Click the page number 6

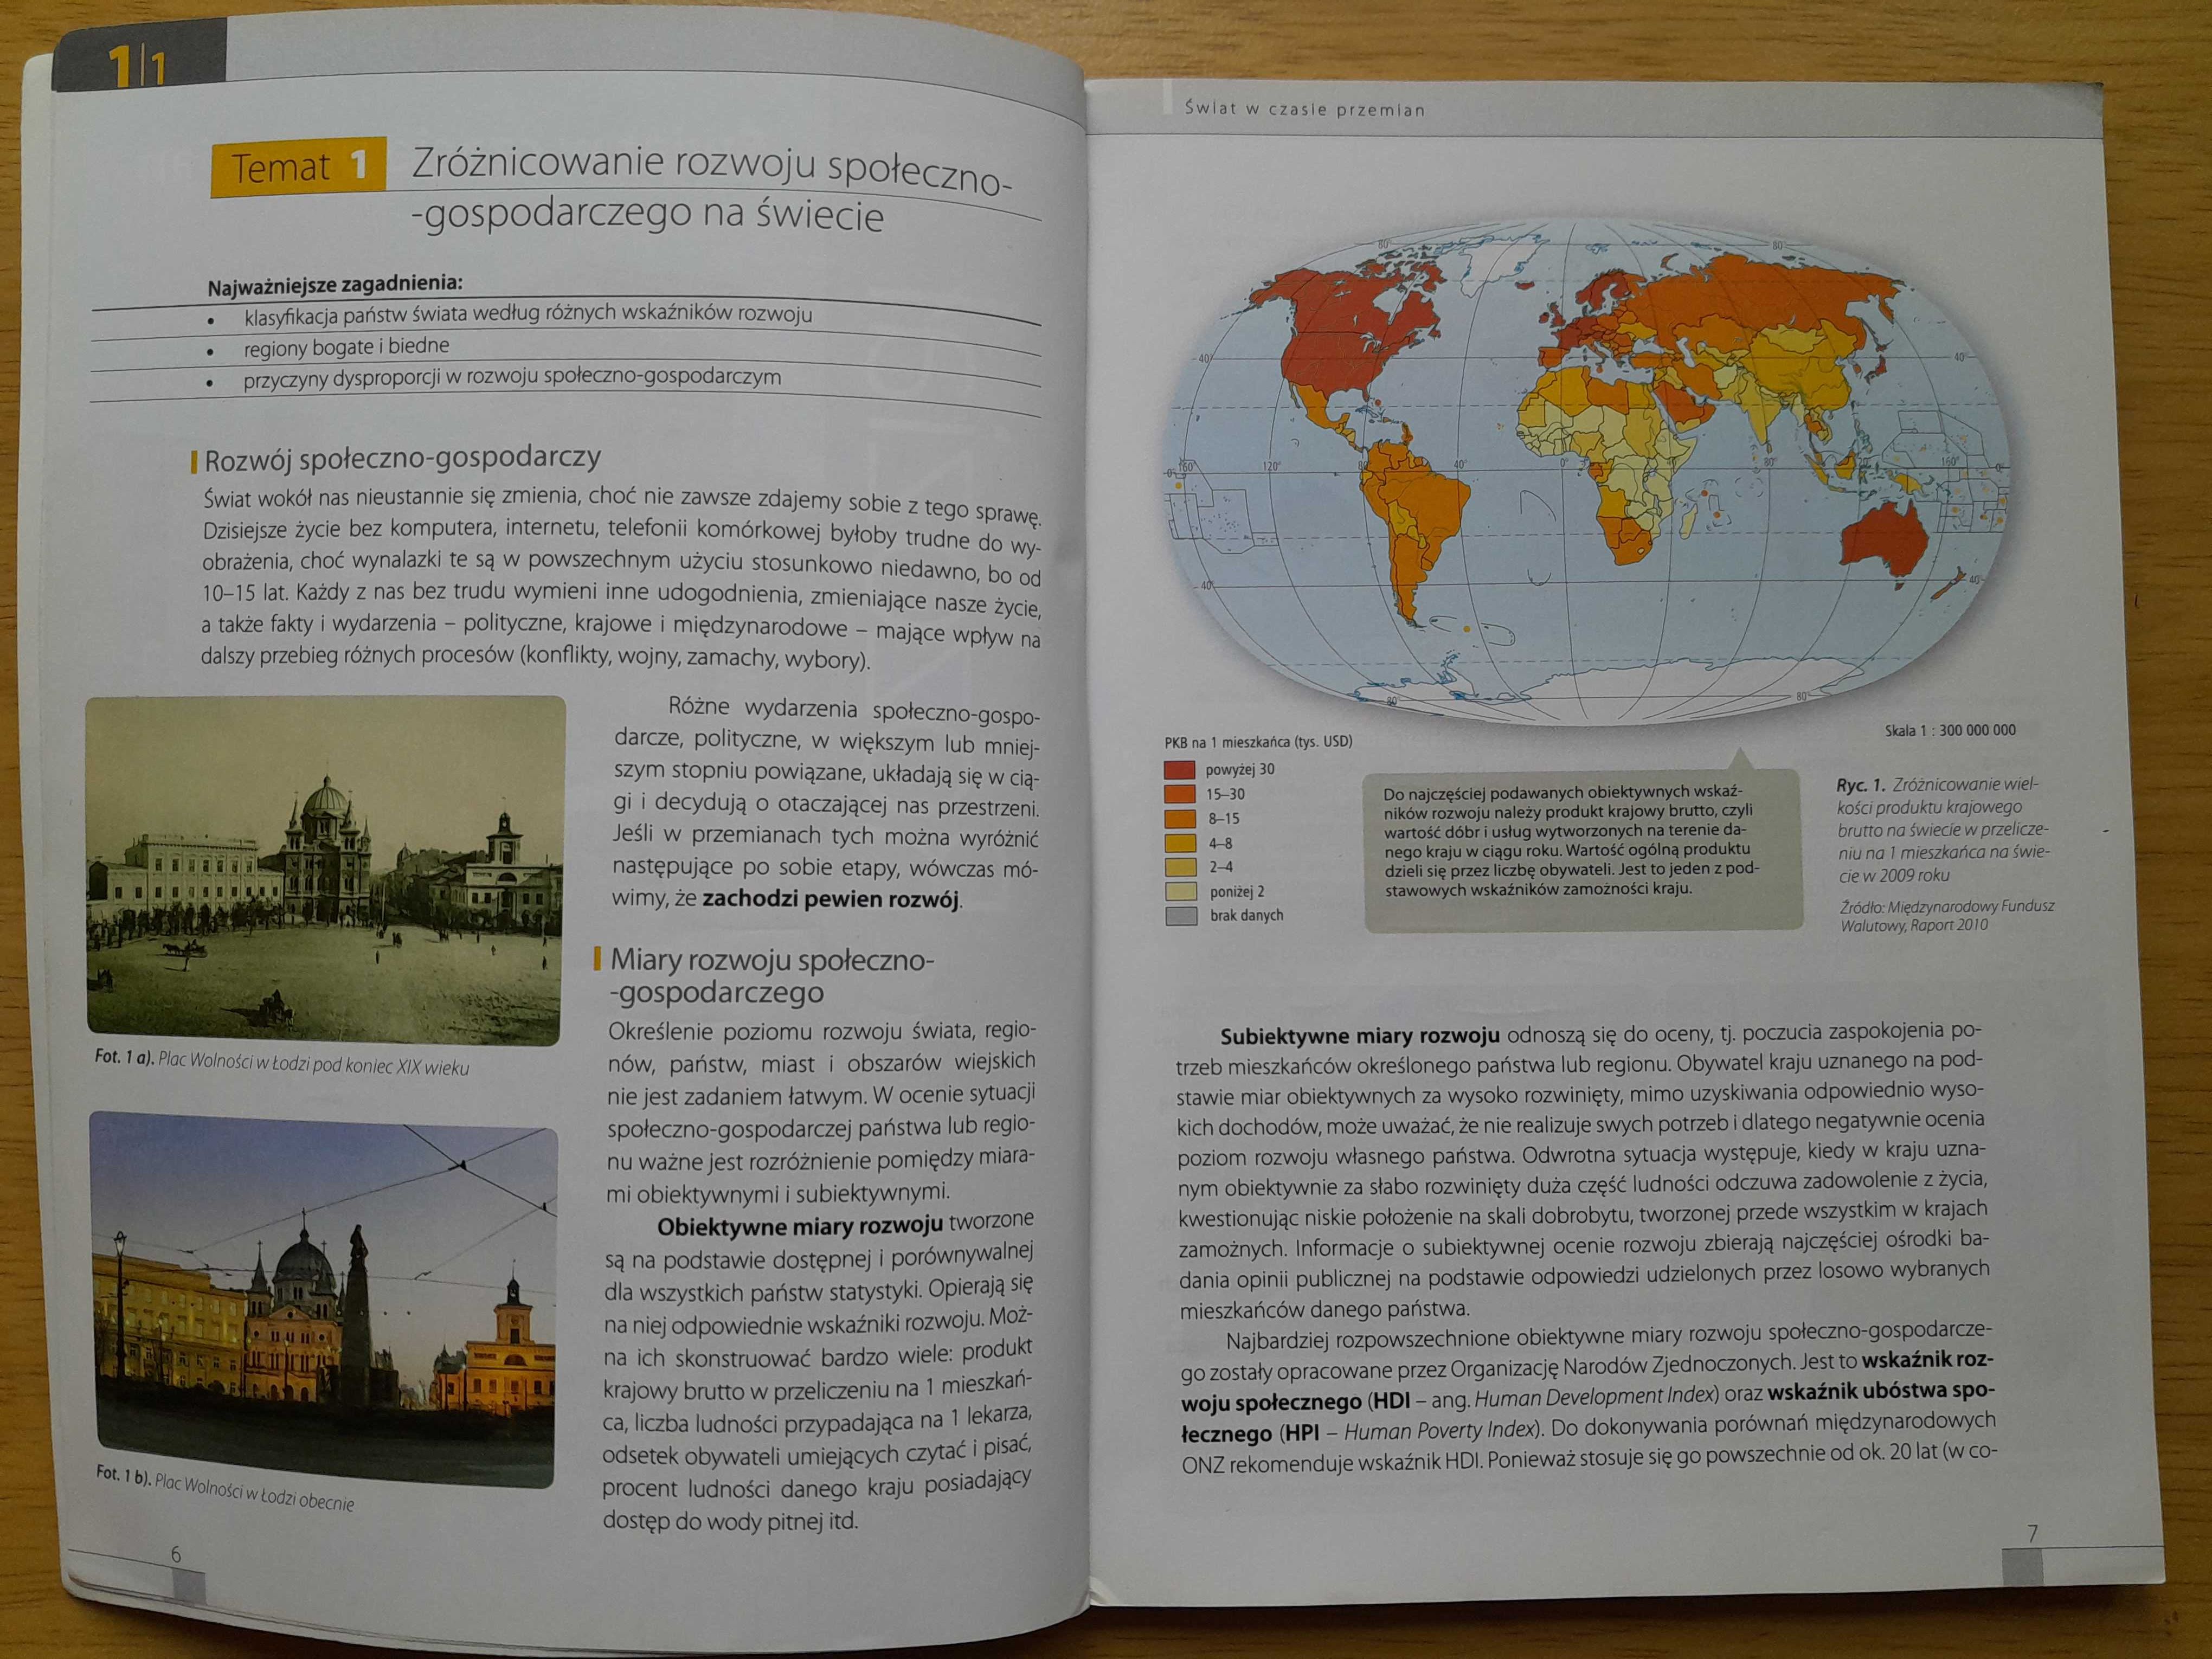click(x=176, y=1555)
